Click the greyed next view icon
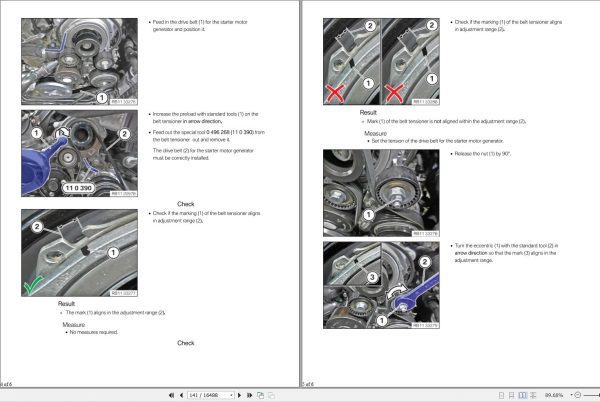Screen dimensions: 600x402 point(271,395)
